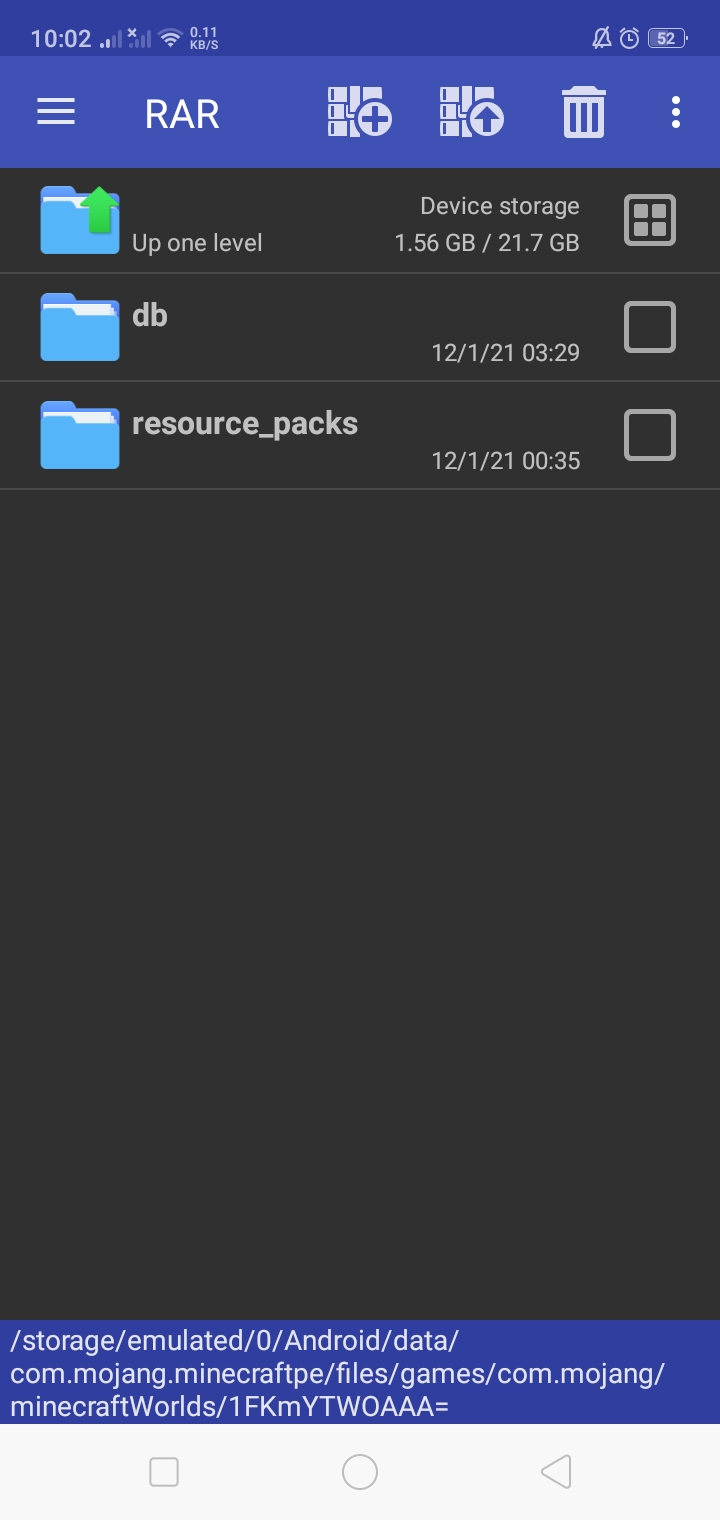Image resolution: width=720 pixels, height=1520 pixels.
Task: Tap the resource_packs folder icon
Action: pyautogui.click(x=80, y=435)
